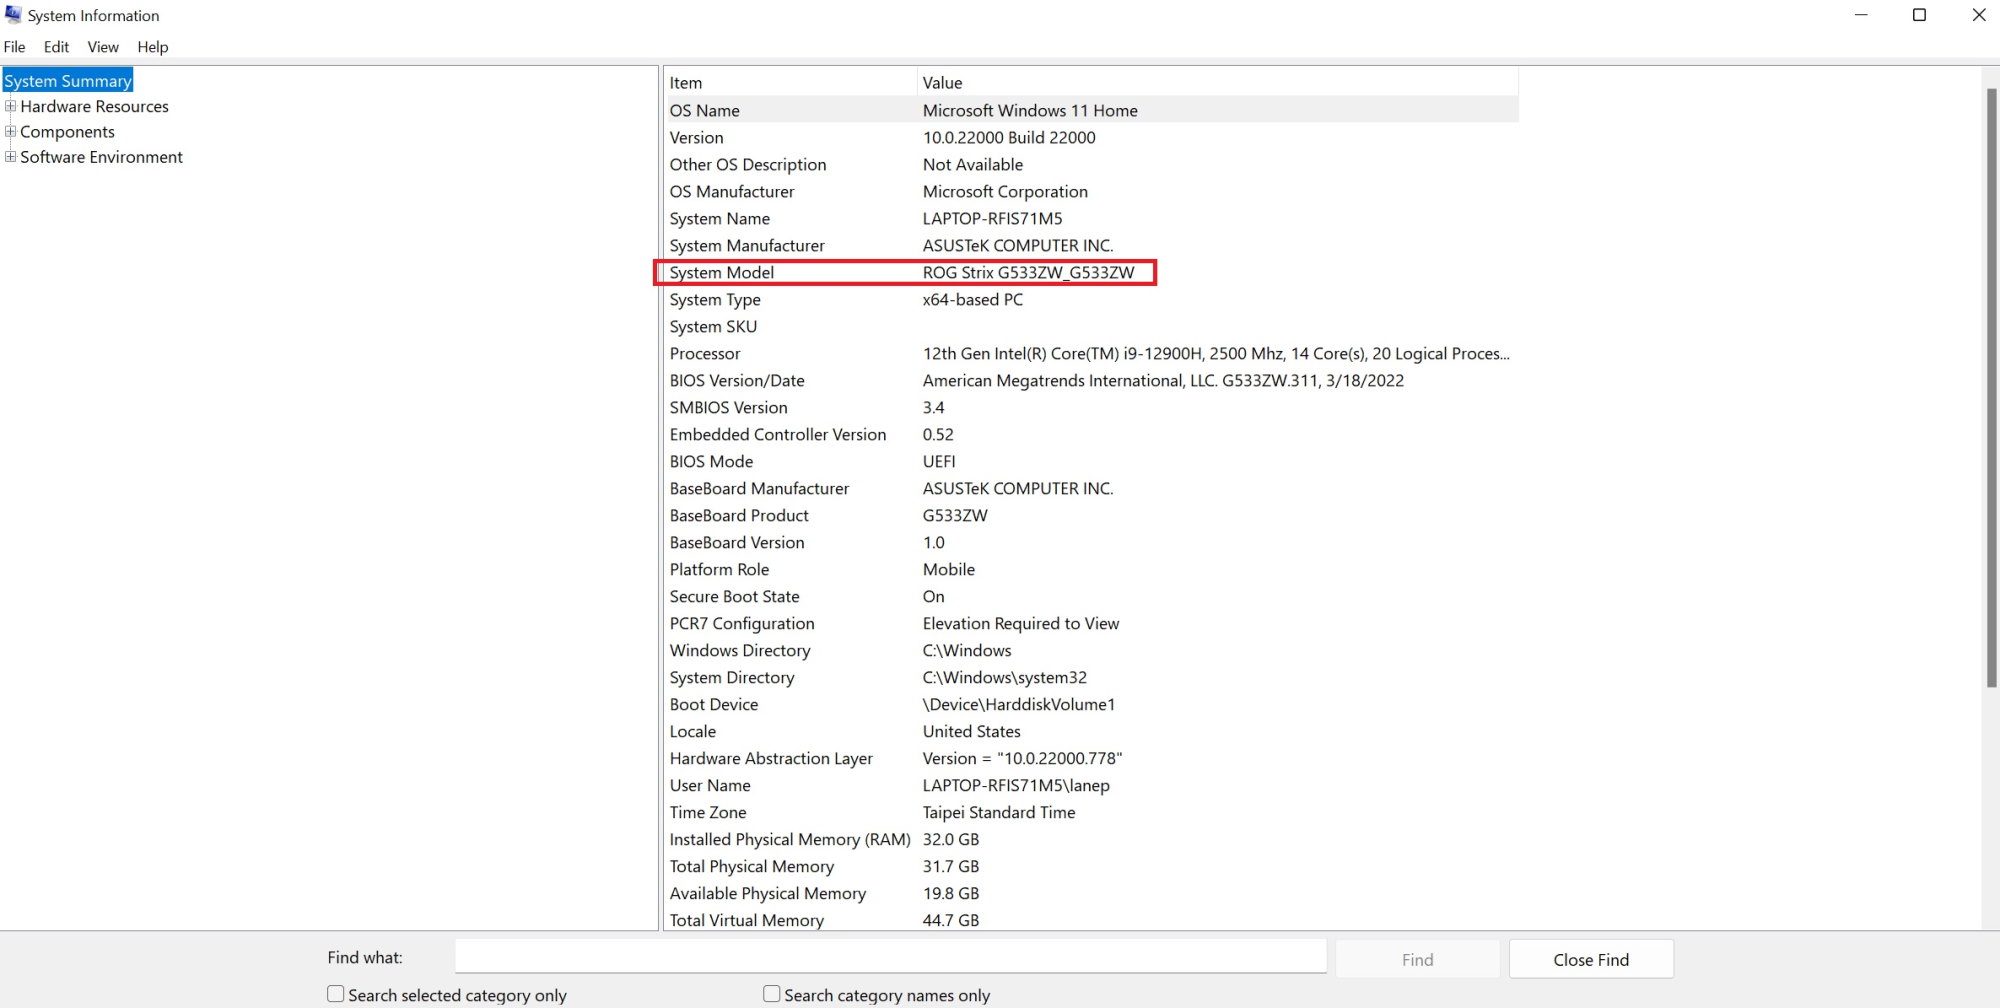Click the vertical scrollbar thumb
The width and height of the screenshot is (2000, 1008).
click(1991, 388)
